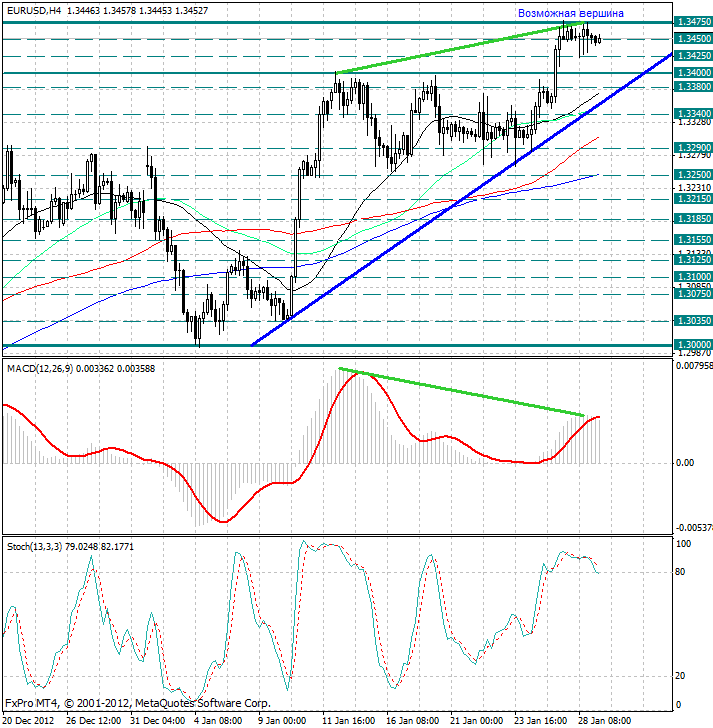Click the '11 Jan 16:00' time axis label

pos(349,721)
